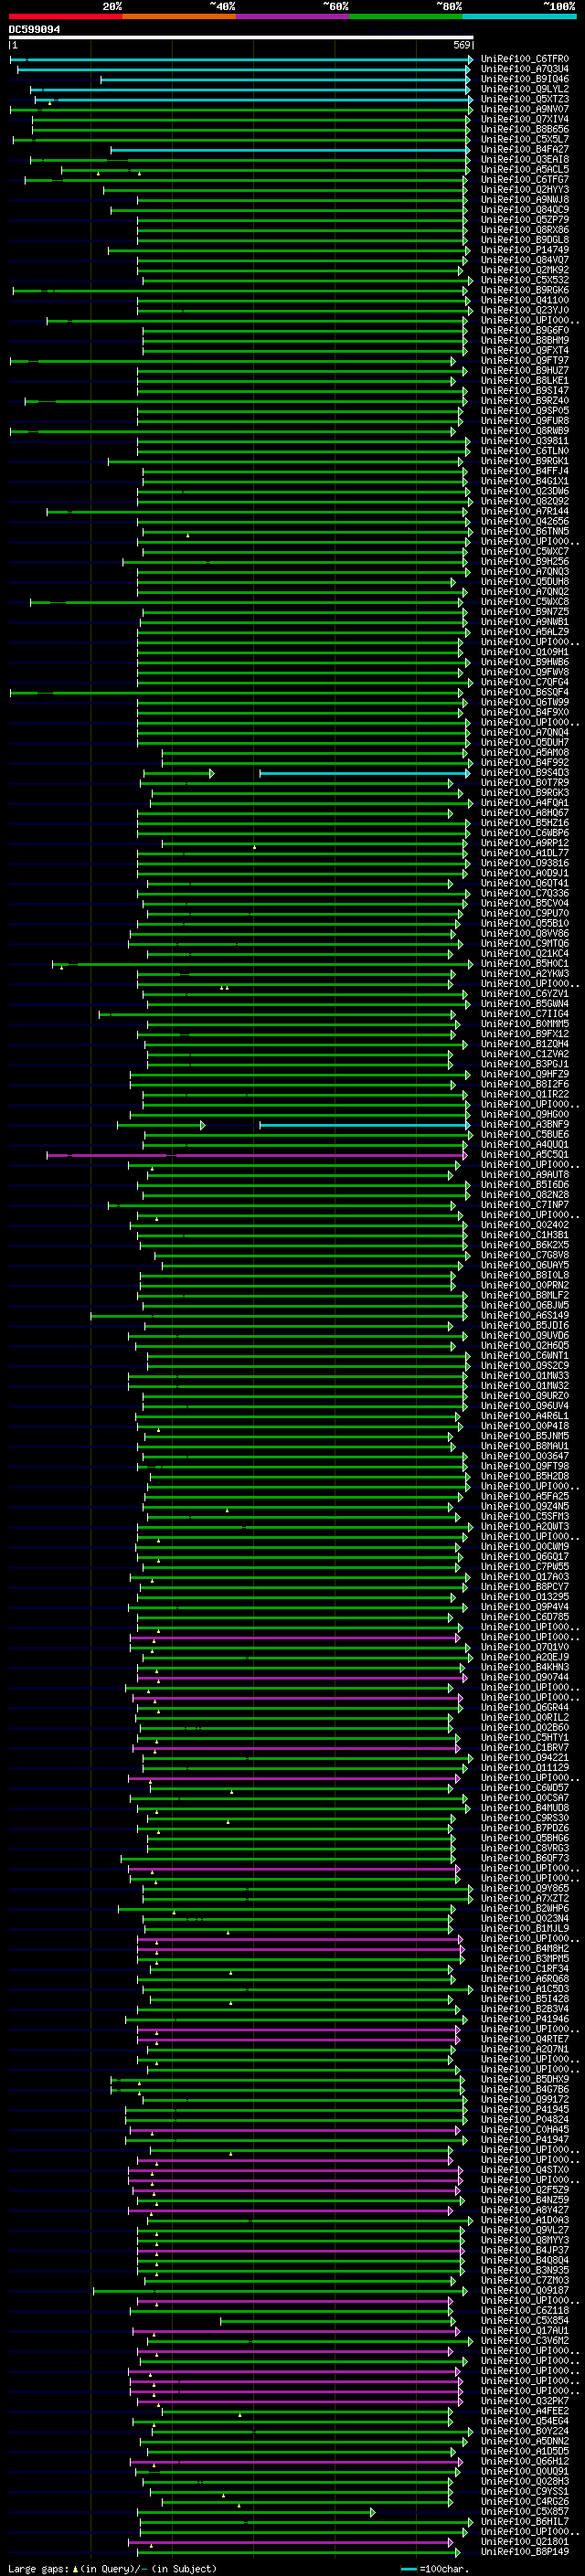
Task: Click the purple alignment bar for UniRef100_A5C5Q1
Action: click(255, 1155)
